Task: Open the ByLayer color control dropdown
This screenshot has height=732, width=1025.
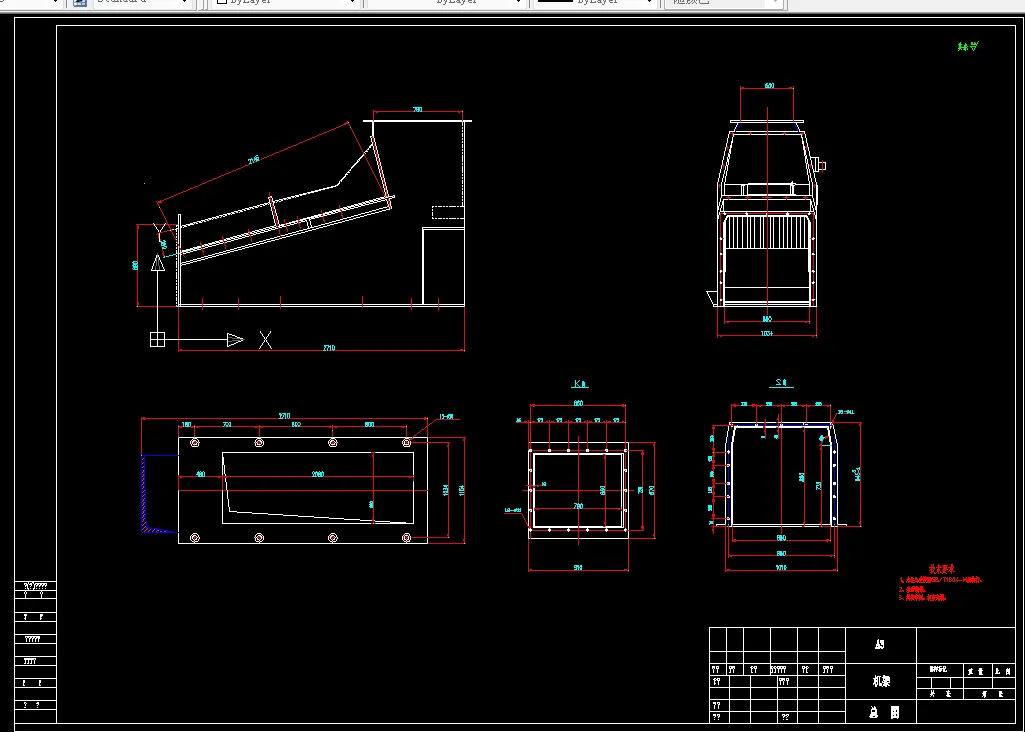Action: (286, 3)
